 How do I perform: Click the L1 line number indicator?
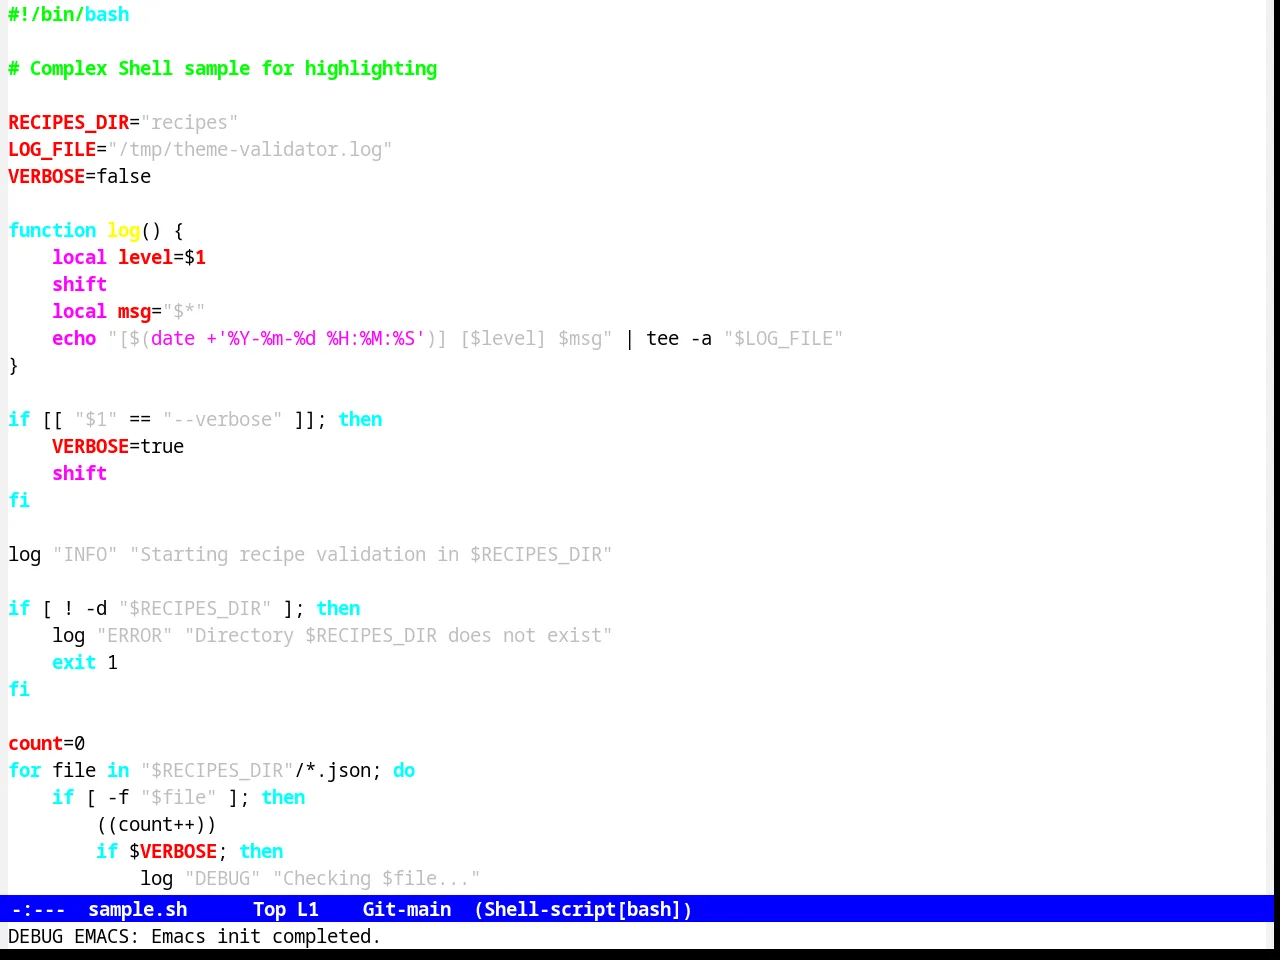[x=307, y=909]
